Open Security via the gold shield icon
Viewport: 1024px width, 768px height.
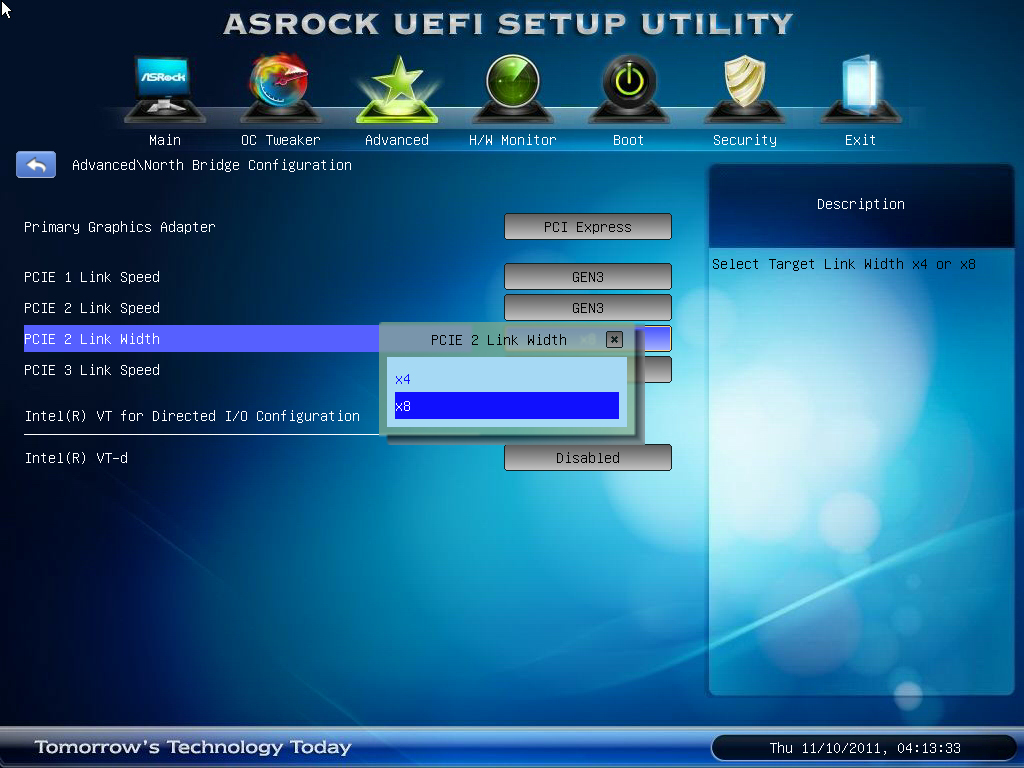pyautogui.click(x=744, y=89)
